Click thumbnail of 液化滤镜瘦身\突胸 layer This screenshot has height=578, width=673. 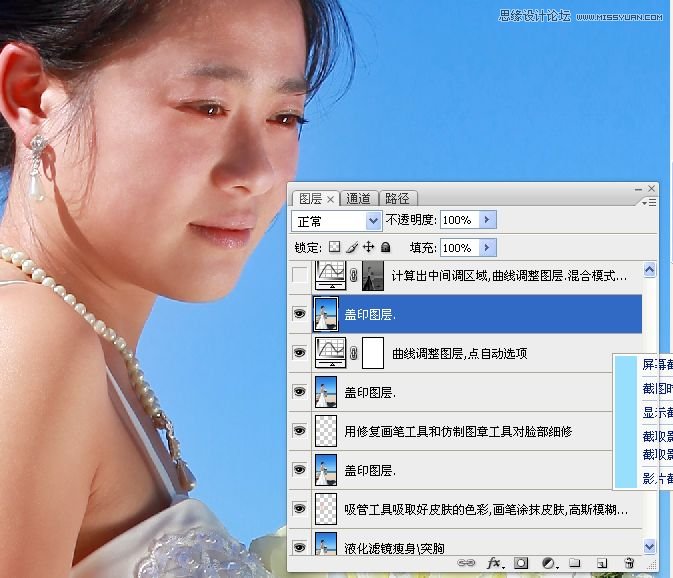tap(326, 544)
